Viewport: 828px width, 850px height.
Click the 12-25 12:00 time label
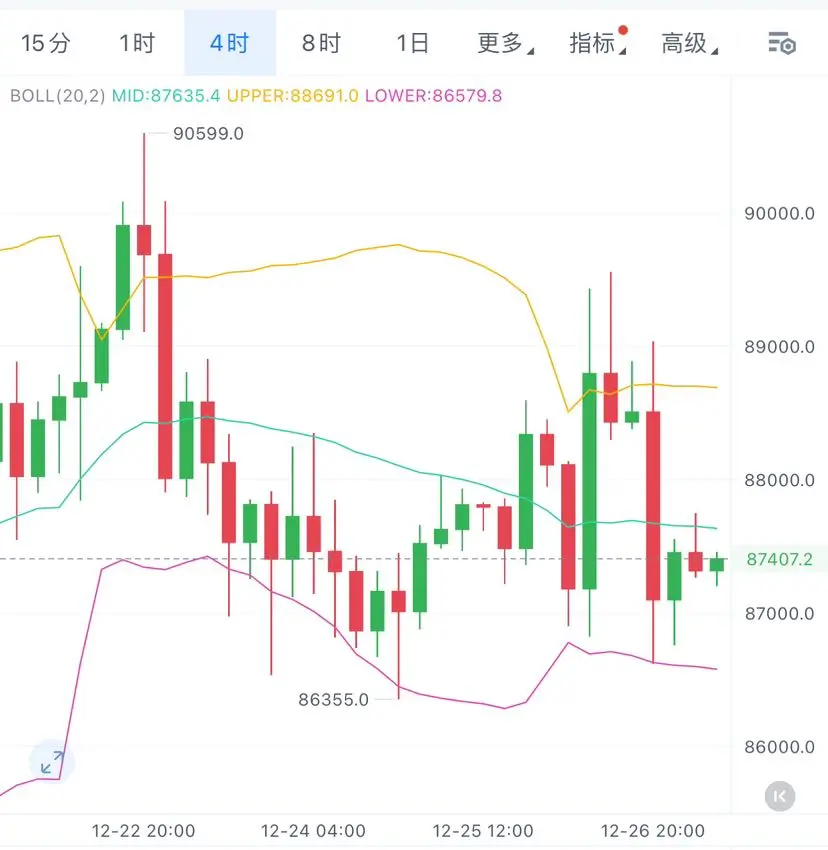(x=483, y=830)
